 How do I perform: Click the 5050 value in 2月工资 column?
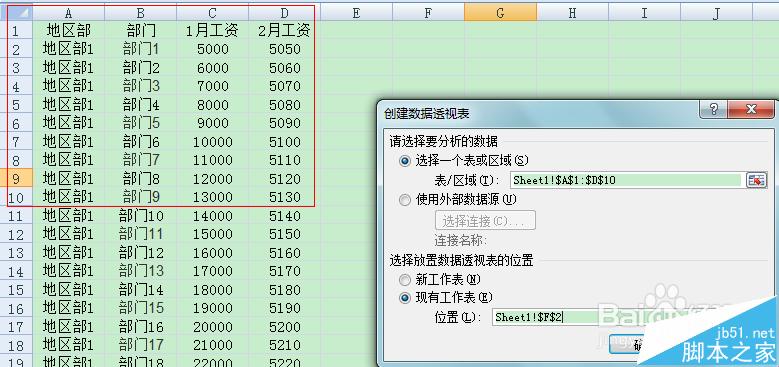(285, 49)
